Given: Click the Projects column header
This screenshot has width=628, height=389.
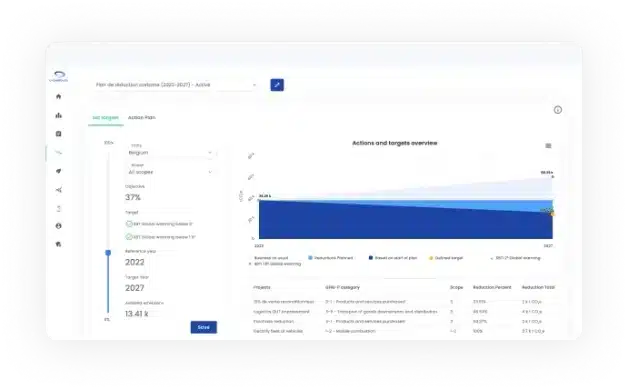Looking at the screenshot, I should coord(262,287).
